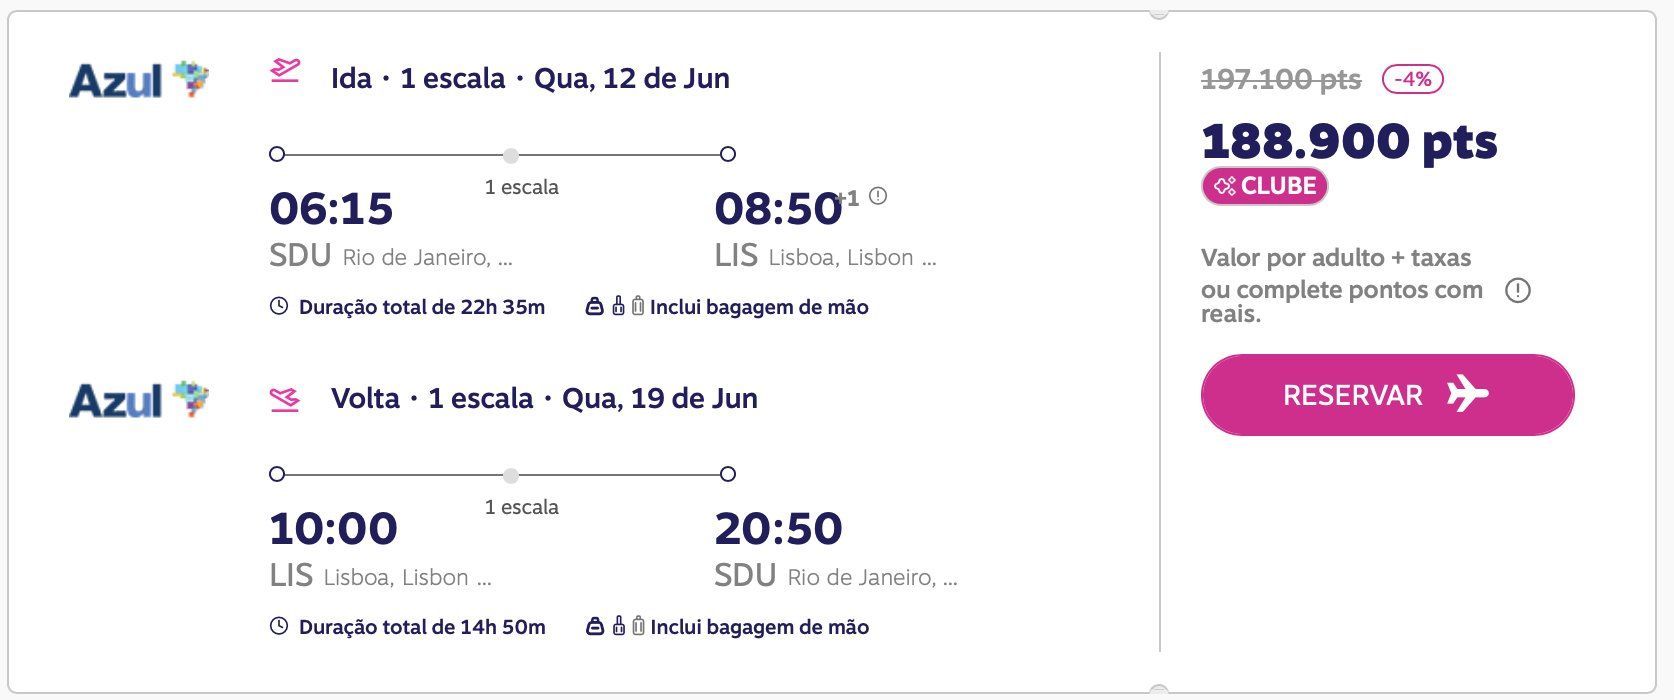Image resolution: width=1674 pixels, height=700 pixels.
Task: Click the Azul logo on outbound flight
Action: point(139,80)
